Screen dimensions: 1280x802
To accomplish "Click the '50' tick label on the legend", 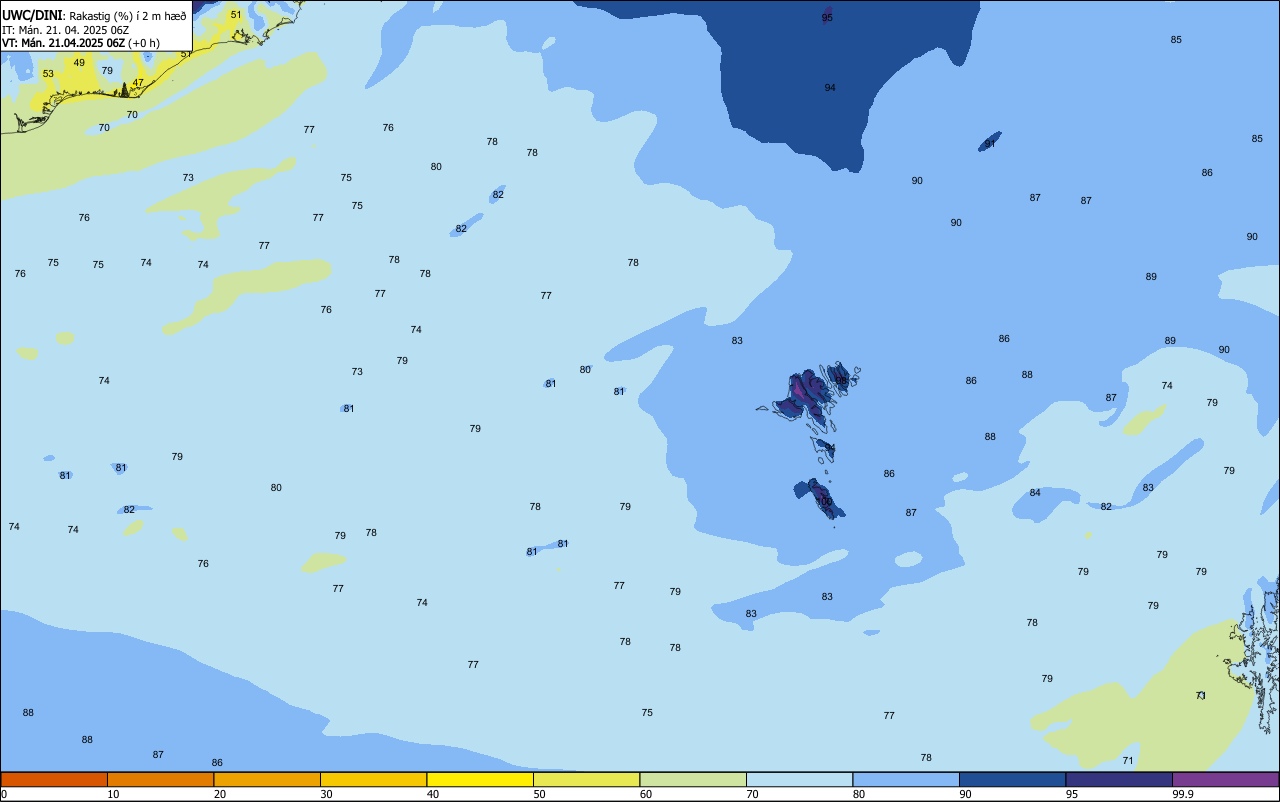I will (539, 794).
